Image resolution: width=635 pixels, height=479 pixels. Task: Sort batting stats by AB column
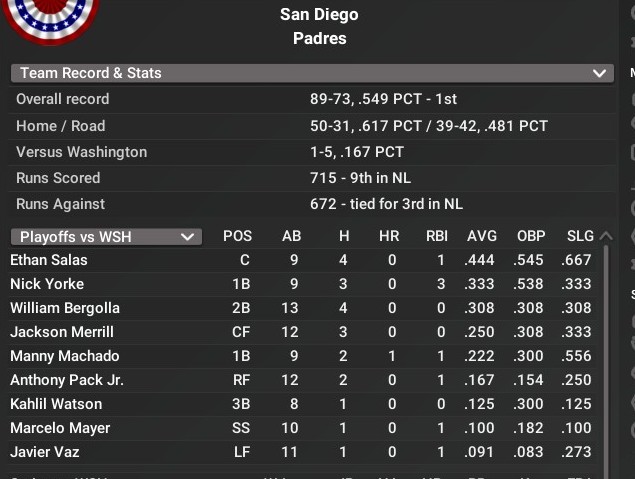click(291, 237)
